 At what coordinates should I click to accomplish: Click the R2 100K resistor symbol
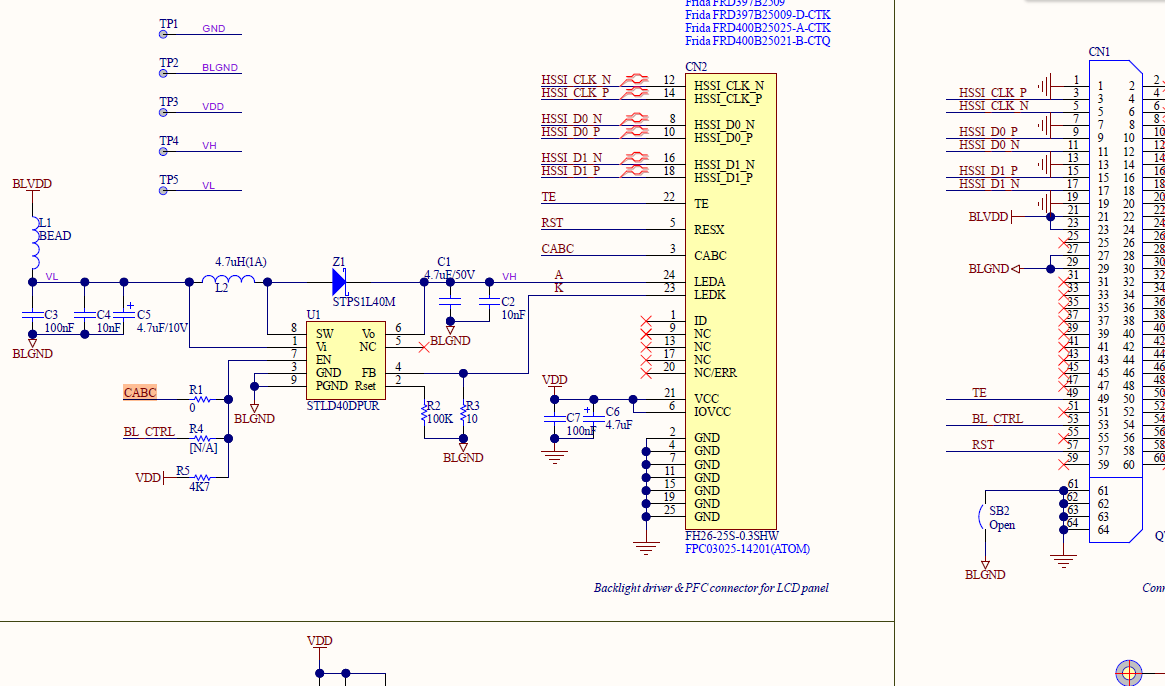(423, 413)
